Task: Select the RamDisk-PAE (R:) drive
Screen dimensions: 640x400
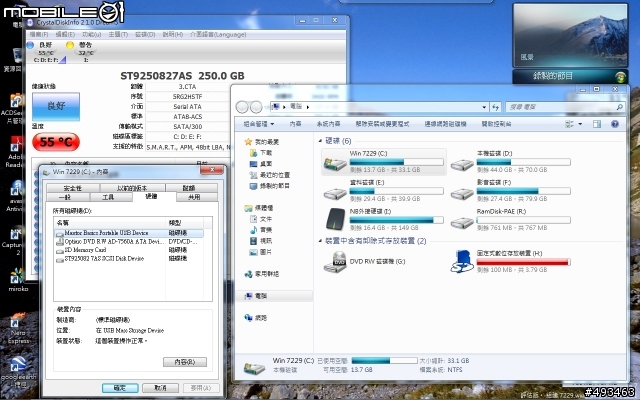Action: pos(511,220)
